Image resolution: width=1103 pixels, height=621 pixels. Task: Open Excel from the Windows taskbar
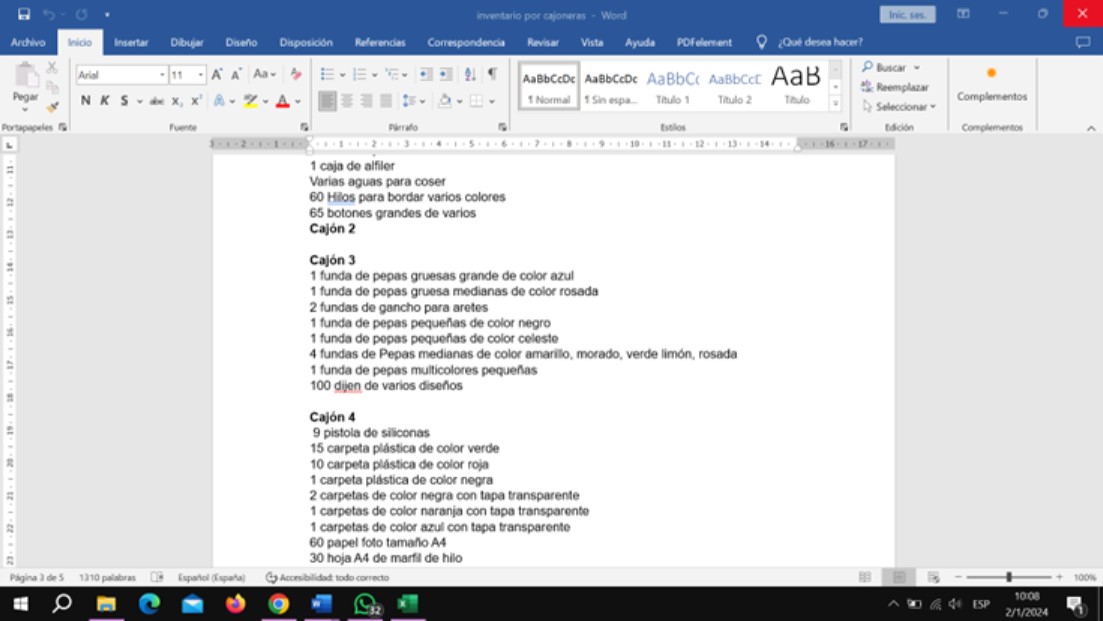[x=407, y=604]
